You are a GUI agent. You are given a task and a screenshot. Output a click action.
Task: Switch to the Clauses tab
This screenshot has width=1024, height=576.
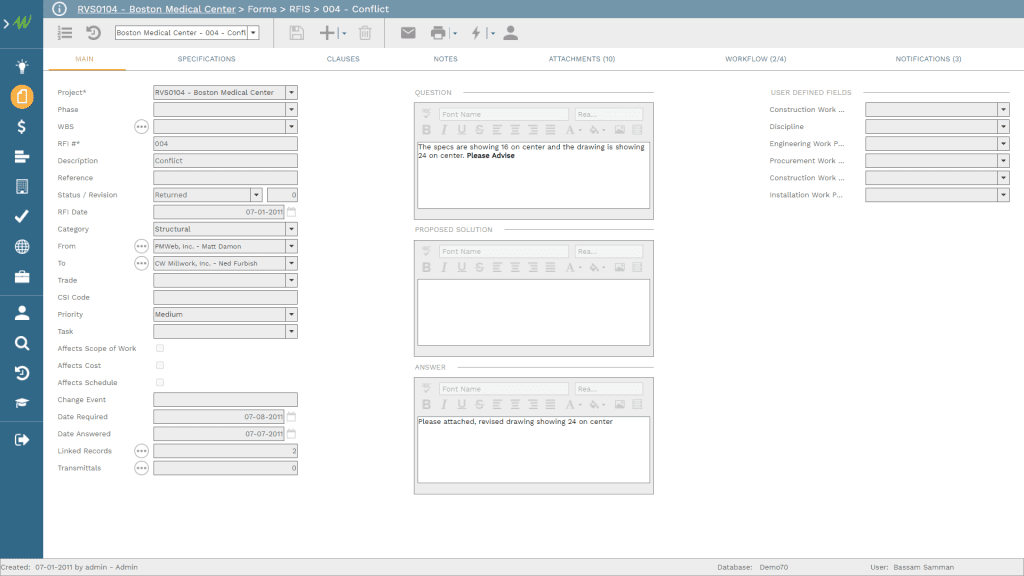click(343, 59)
